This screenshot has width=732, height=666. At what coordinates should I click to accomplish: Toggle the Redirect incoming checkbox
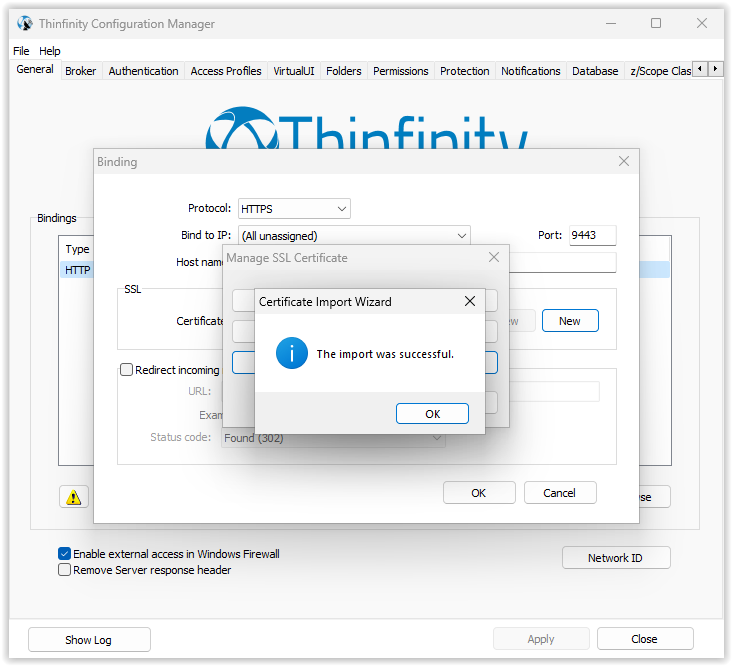(127, 370)
